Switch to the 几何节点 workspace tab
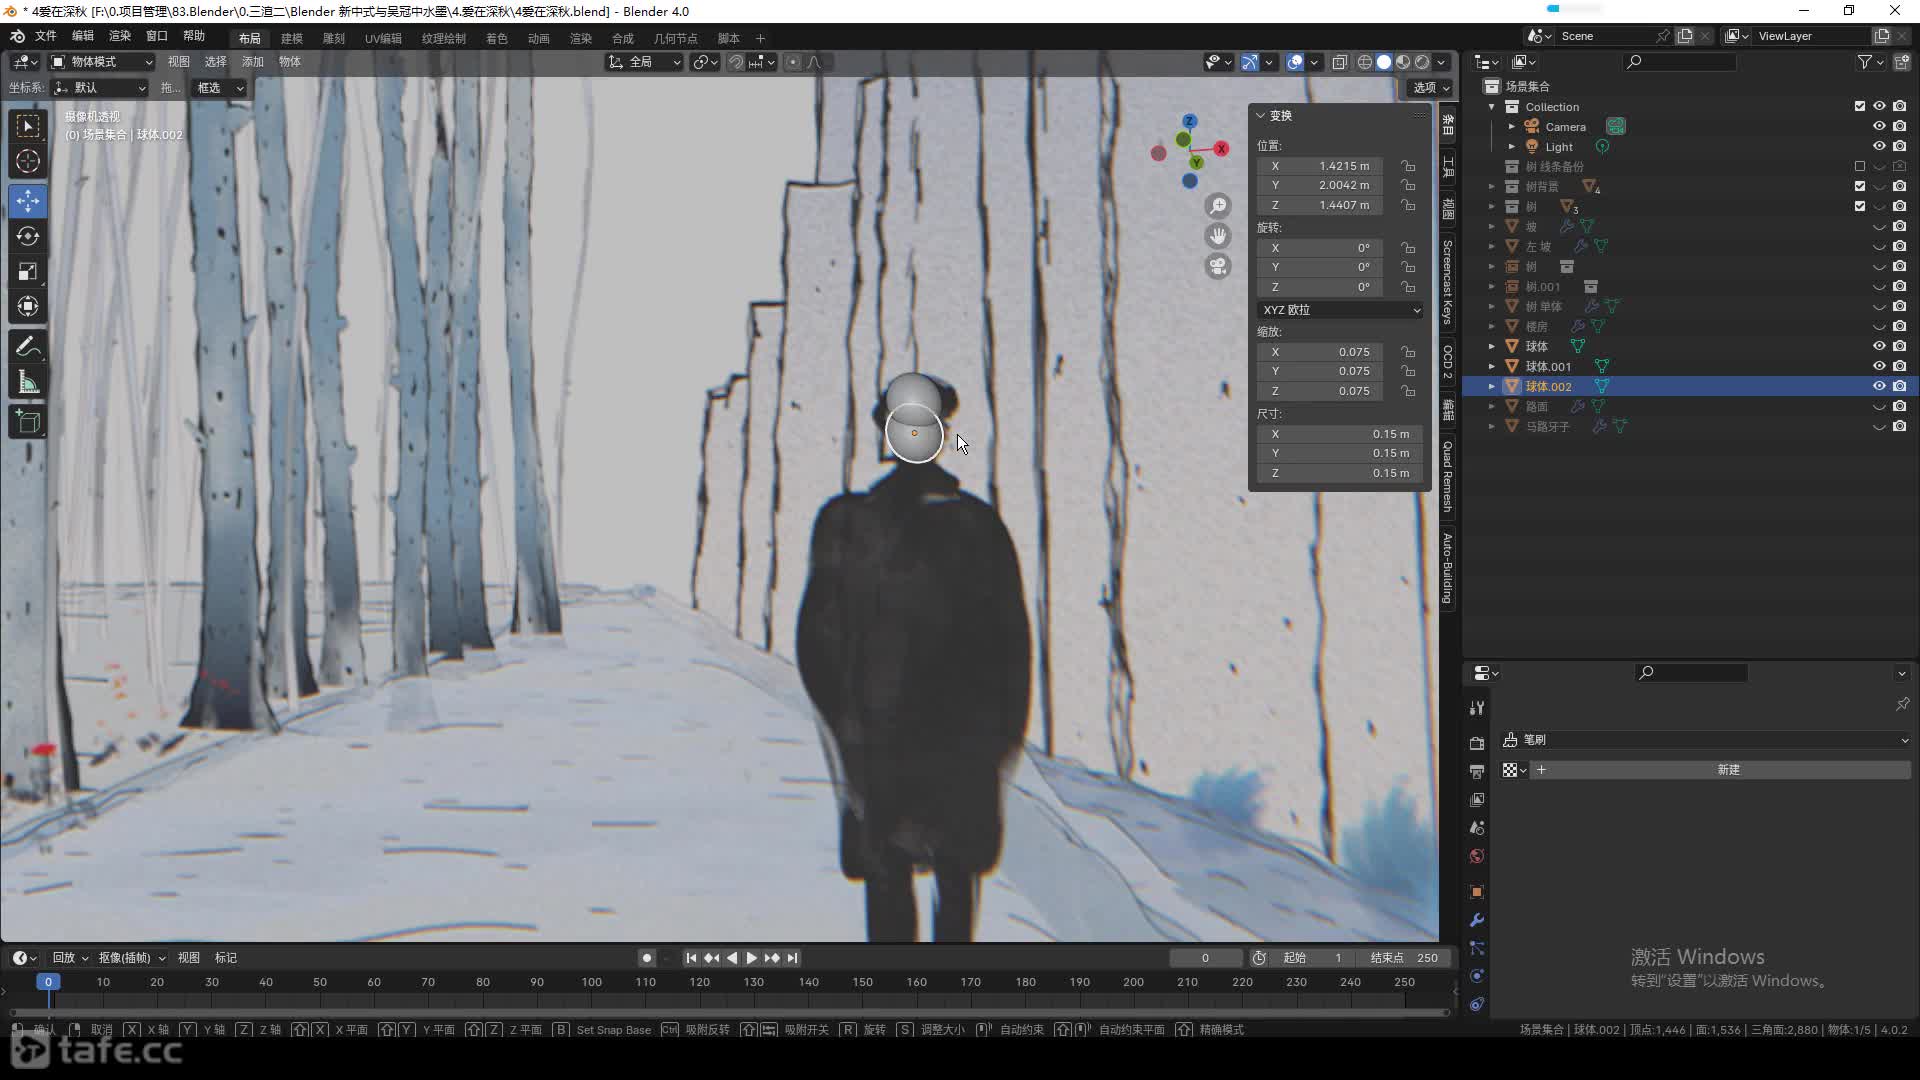 point(676,38)
